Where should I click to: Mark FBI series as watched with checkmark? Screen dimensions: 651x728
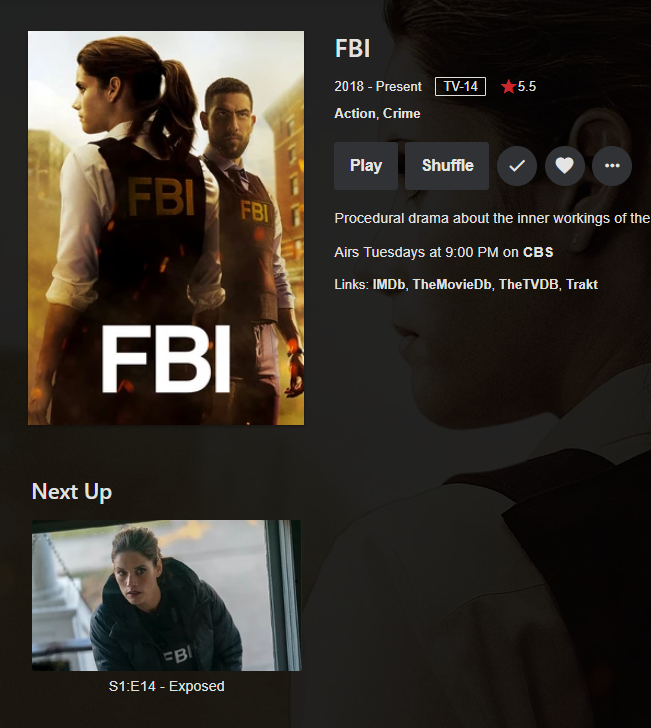click(x=517, y=166)
